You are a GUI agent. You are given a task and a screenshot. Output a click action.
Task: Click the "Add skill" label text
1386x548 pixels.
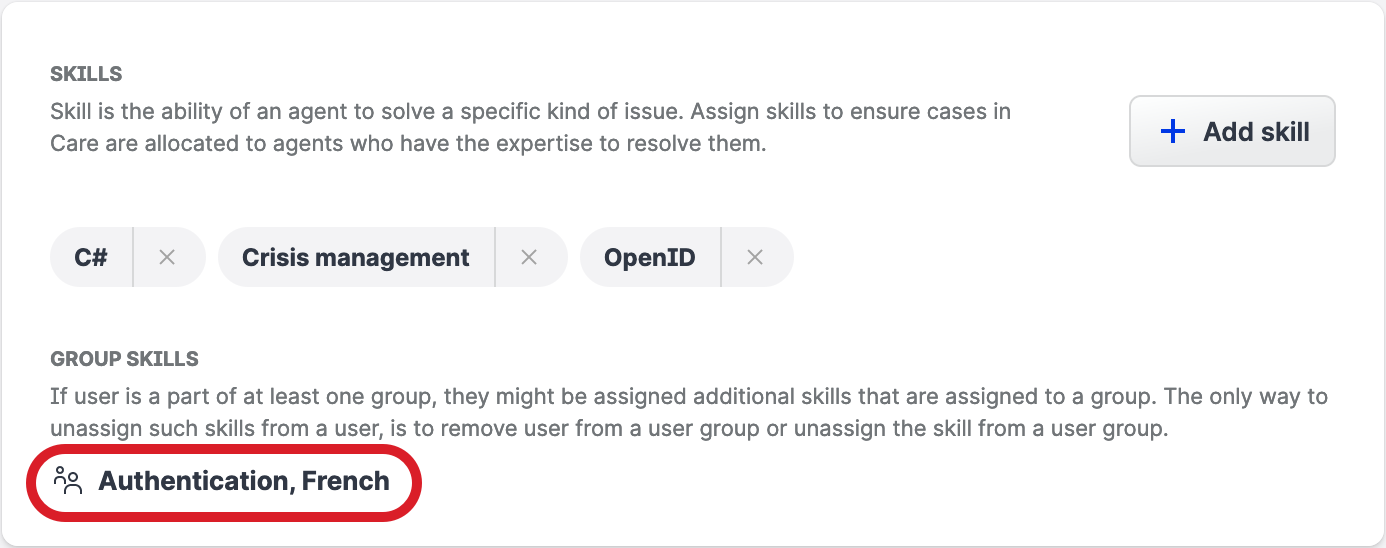point(1256,132)
